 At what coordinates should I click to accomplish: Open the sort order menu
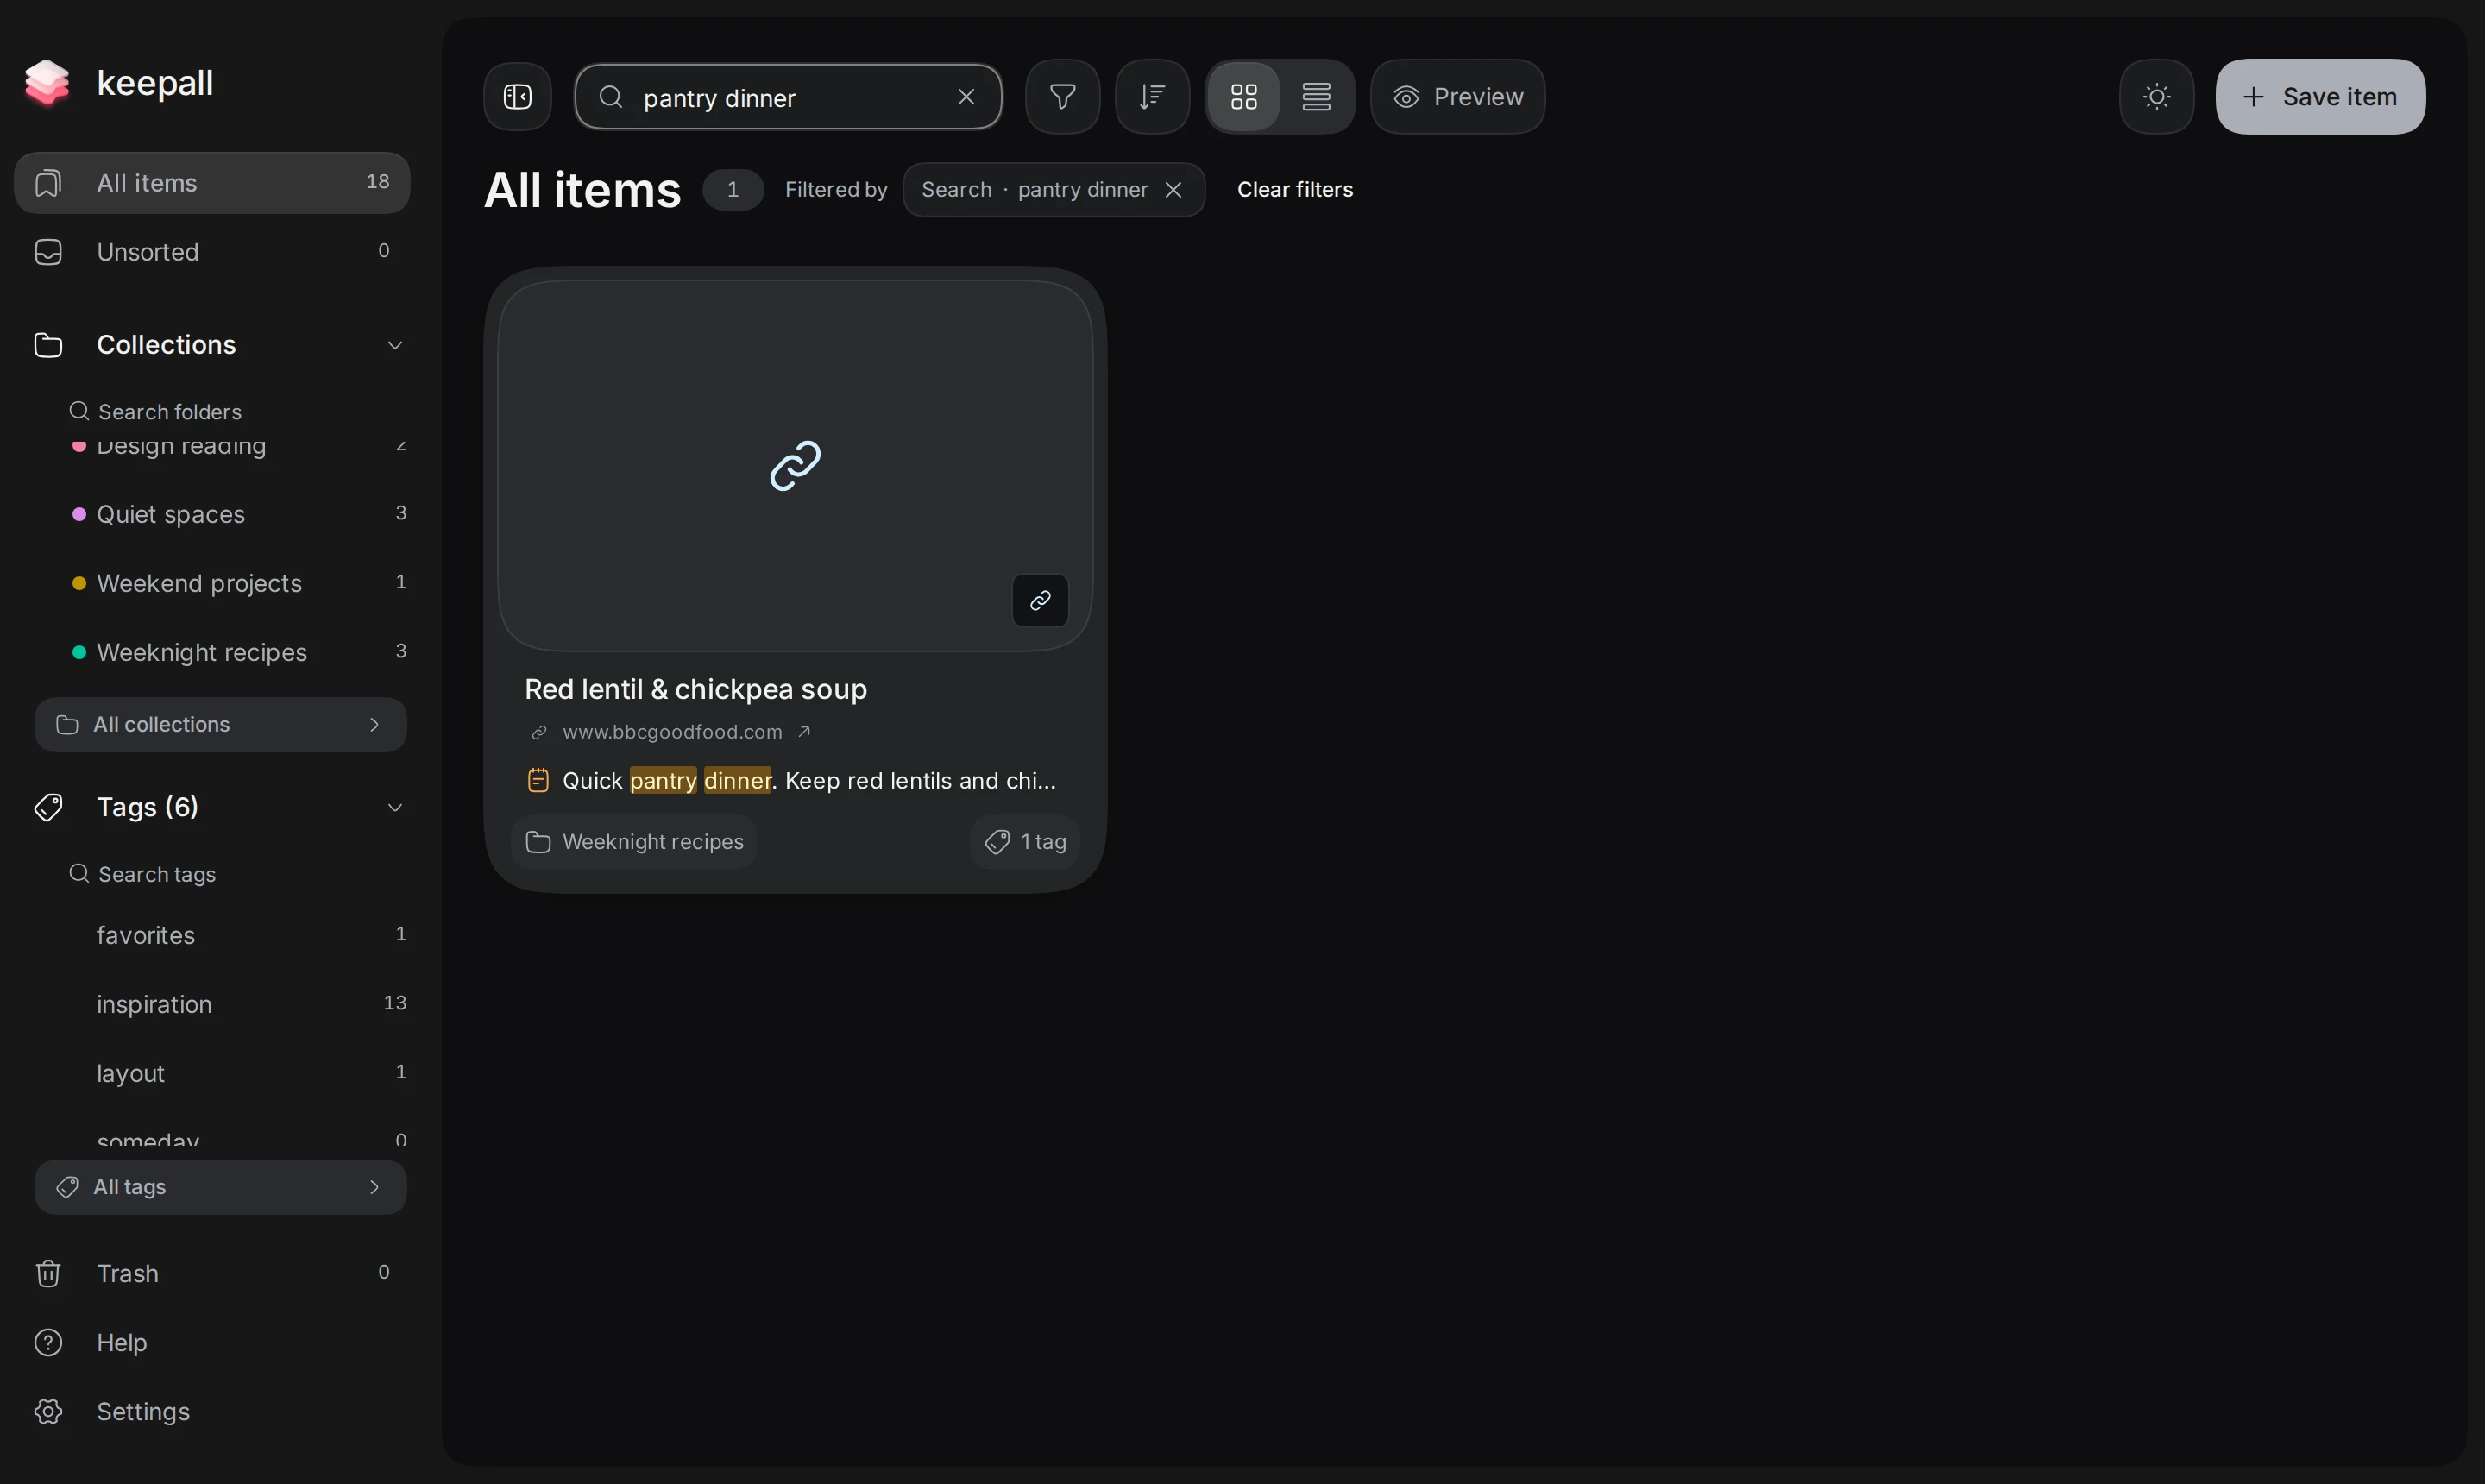tap(1152, 97)
